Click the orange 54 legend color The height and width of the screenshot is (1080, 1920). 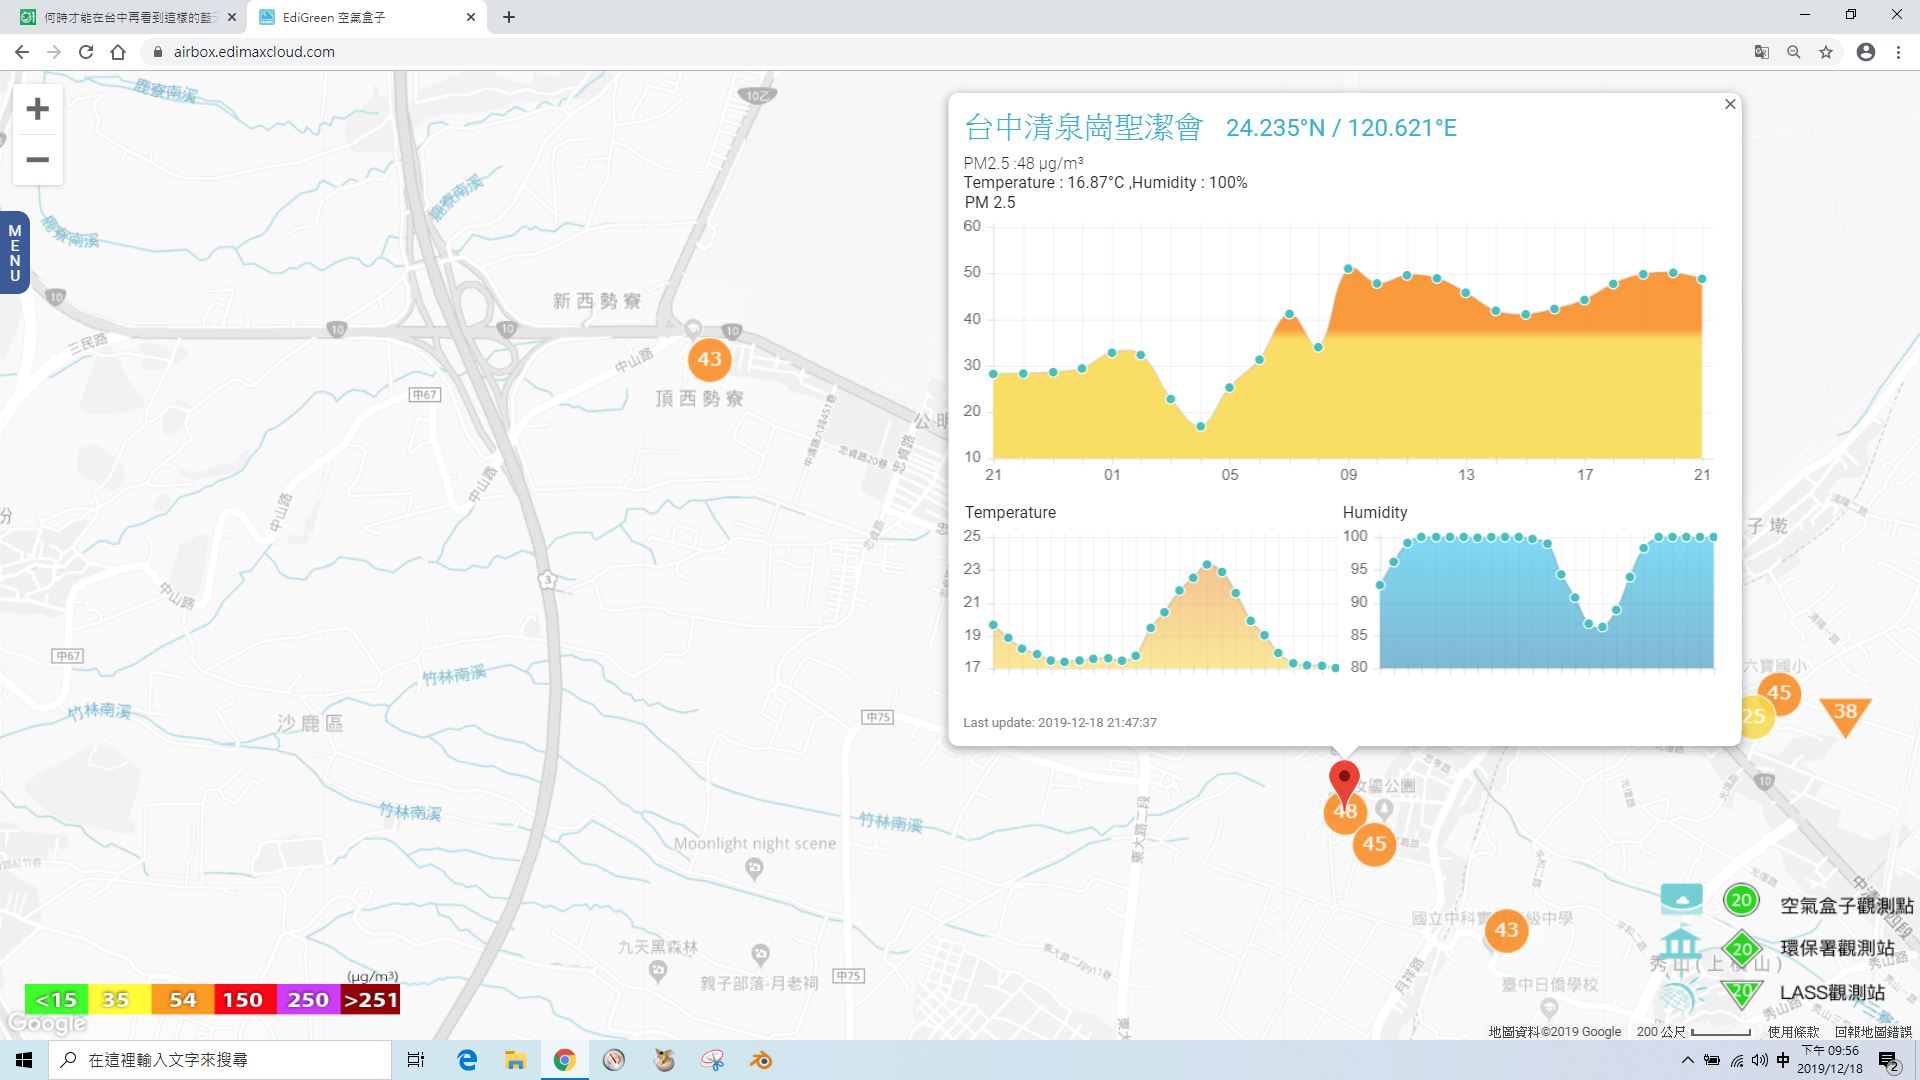point(182,1000)
